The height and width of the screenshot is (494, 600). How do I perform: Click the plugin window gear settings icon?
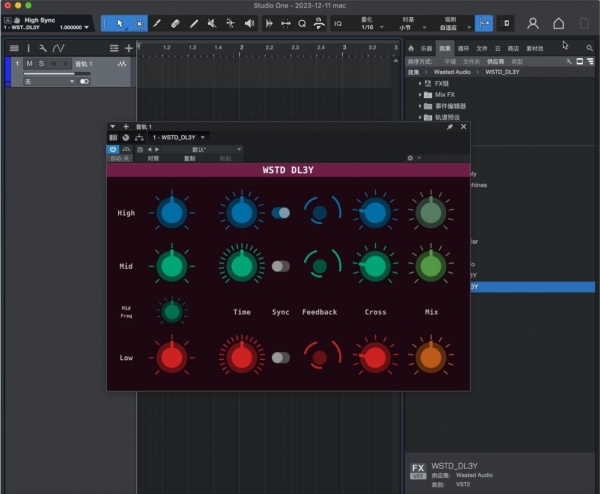click(x=410, y=158)
